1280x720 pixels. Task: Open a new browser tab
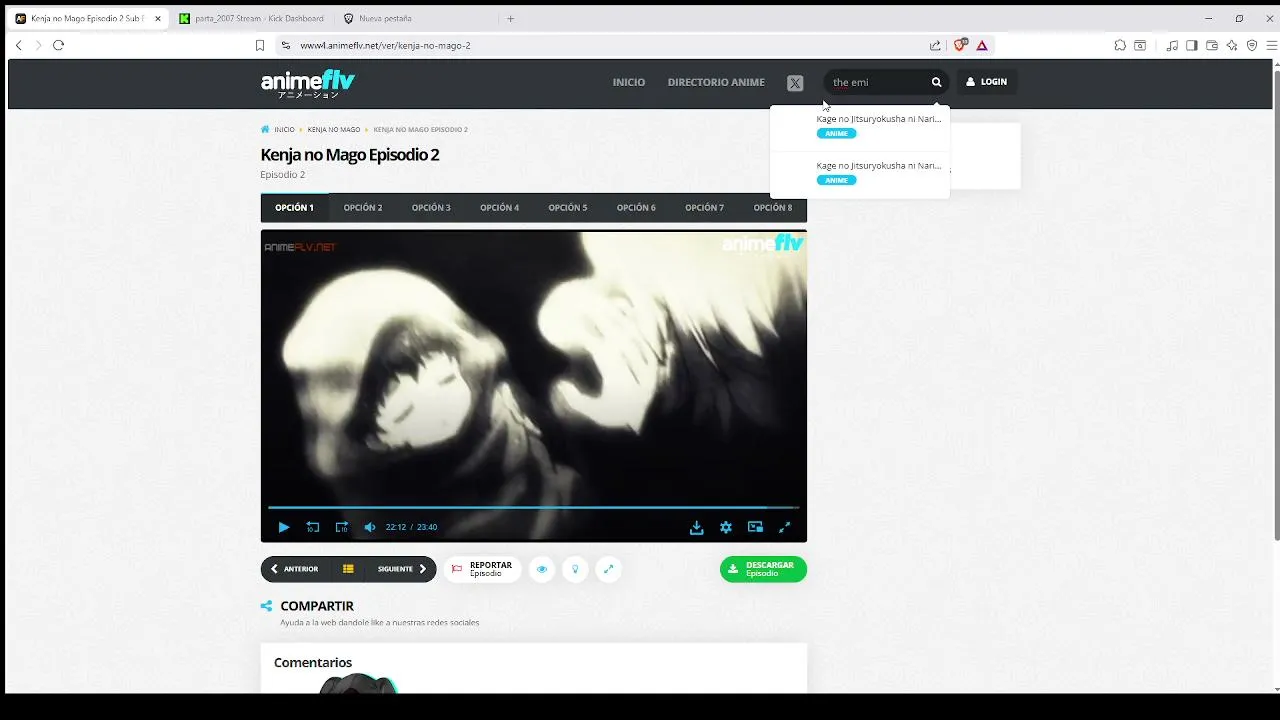[x=511, y=18]
